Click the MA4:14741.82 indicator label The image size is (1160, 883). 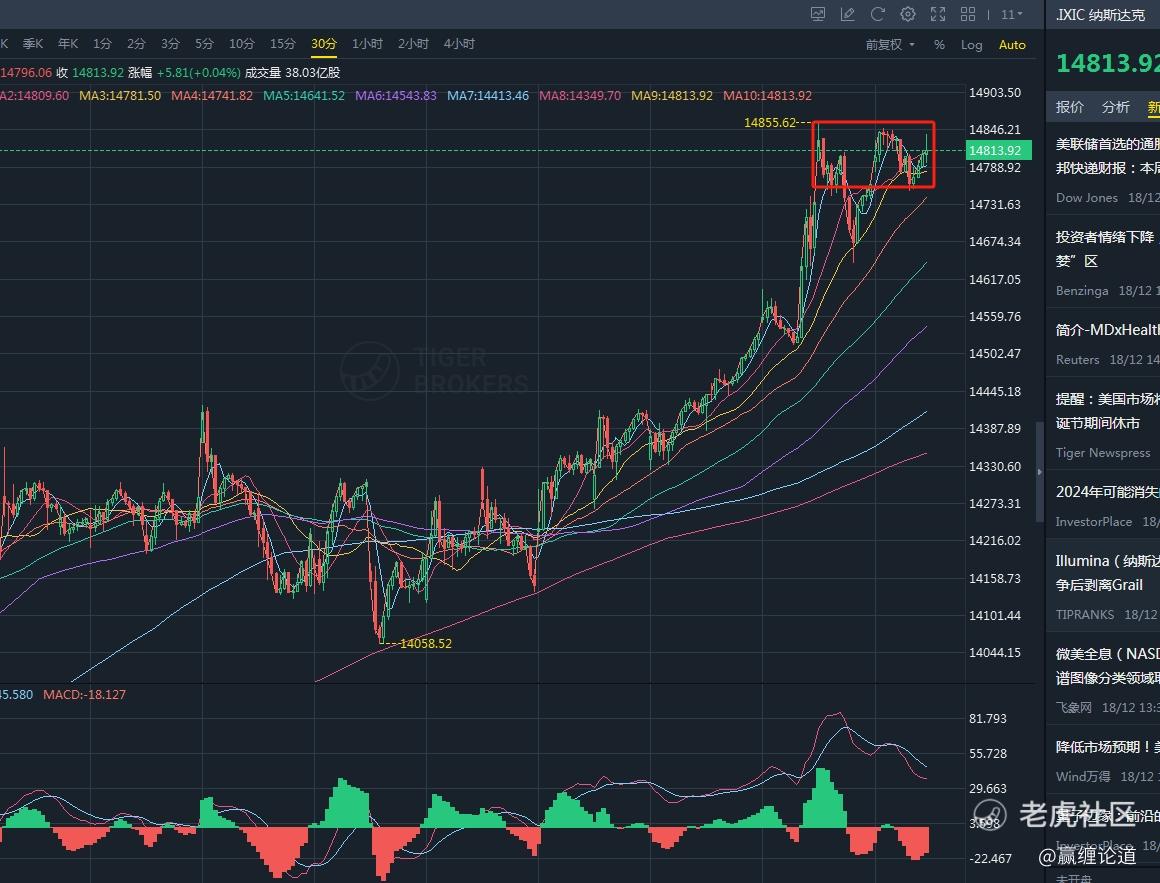212,95
